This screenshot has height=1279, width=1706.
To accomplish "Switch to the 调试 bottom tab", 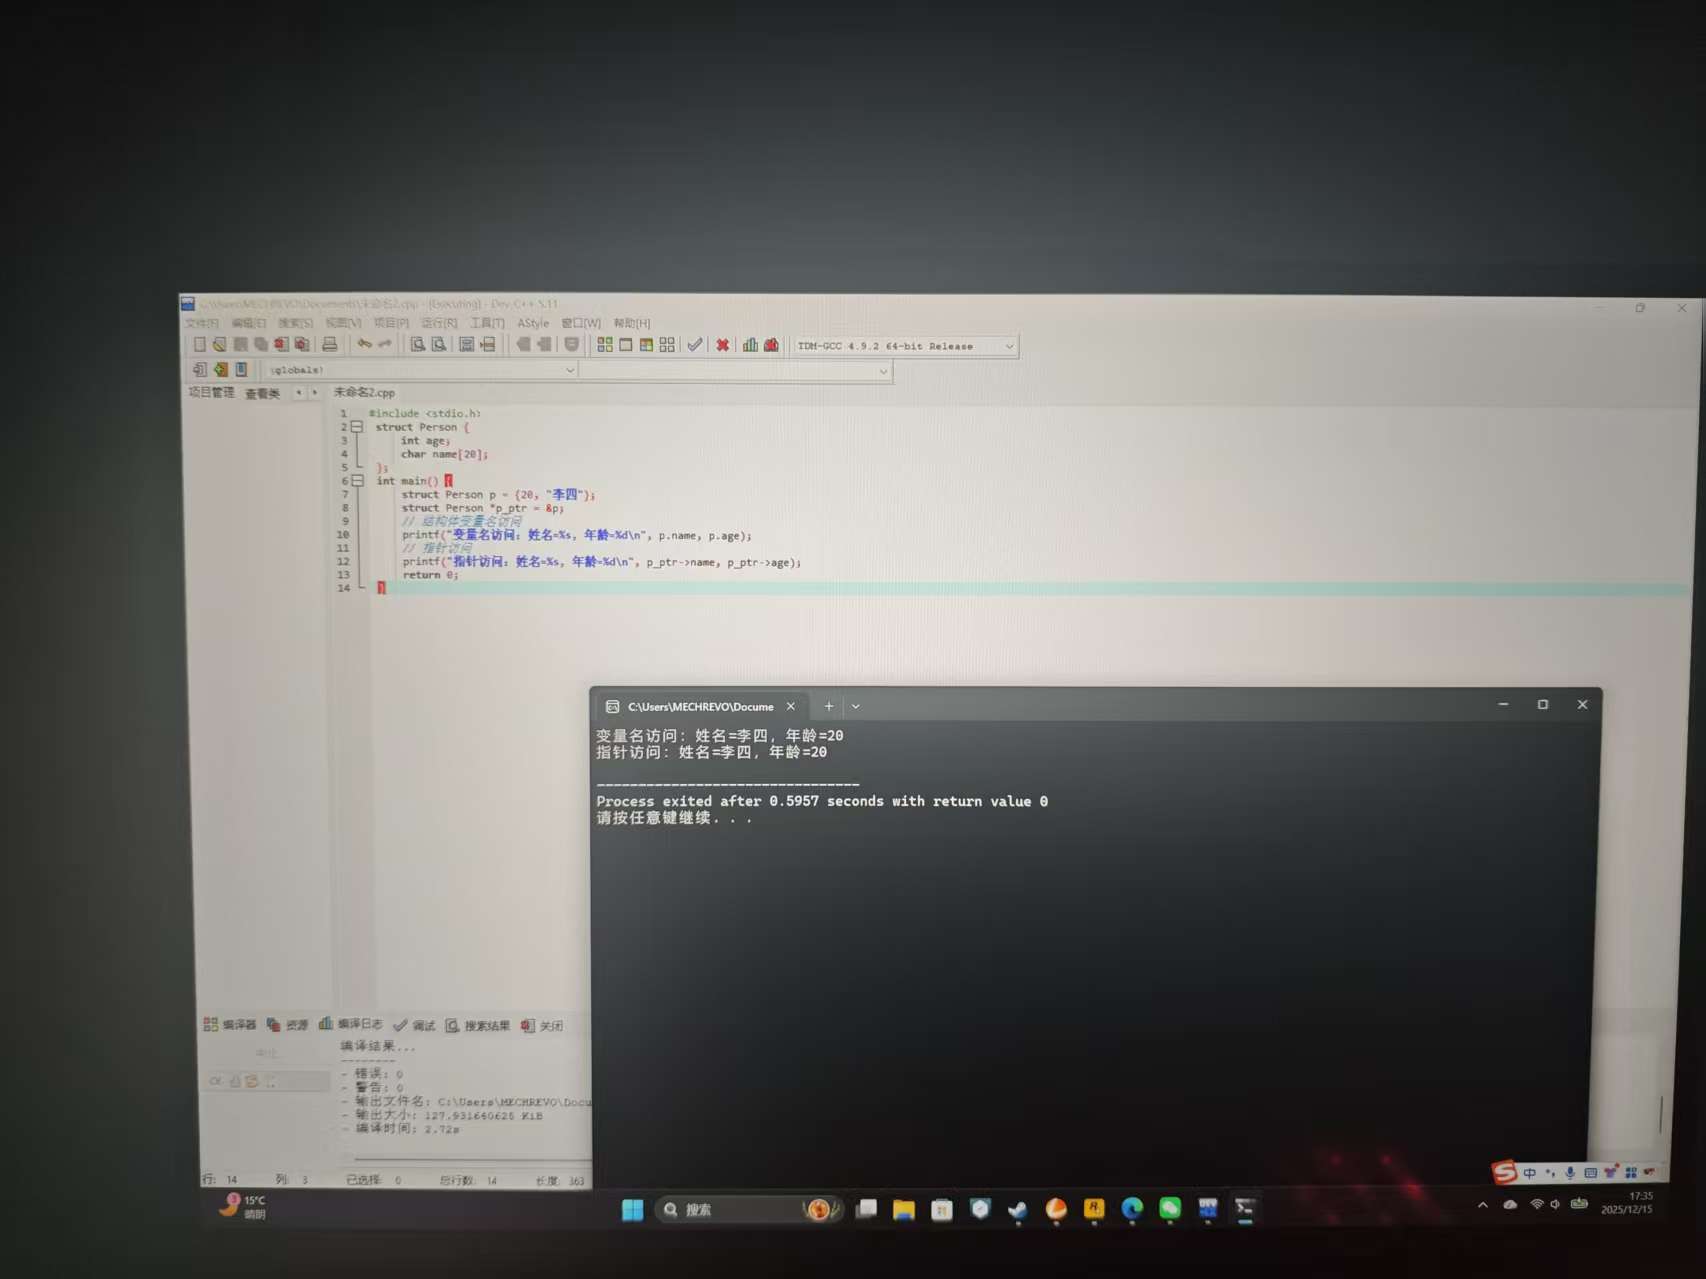I will (414, 1025).
